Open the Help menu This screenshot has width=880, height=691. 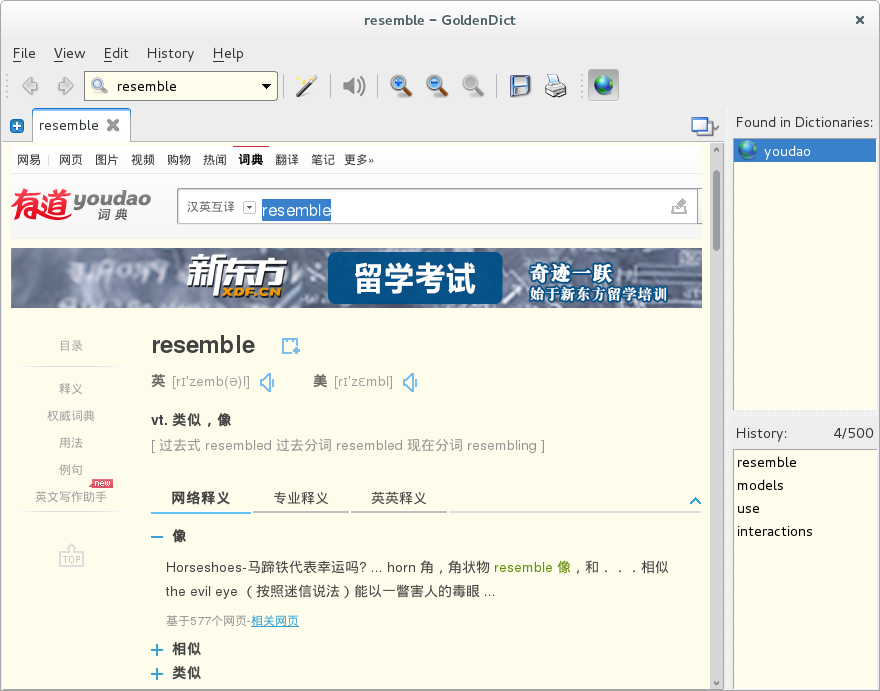coord(228,53)
